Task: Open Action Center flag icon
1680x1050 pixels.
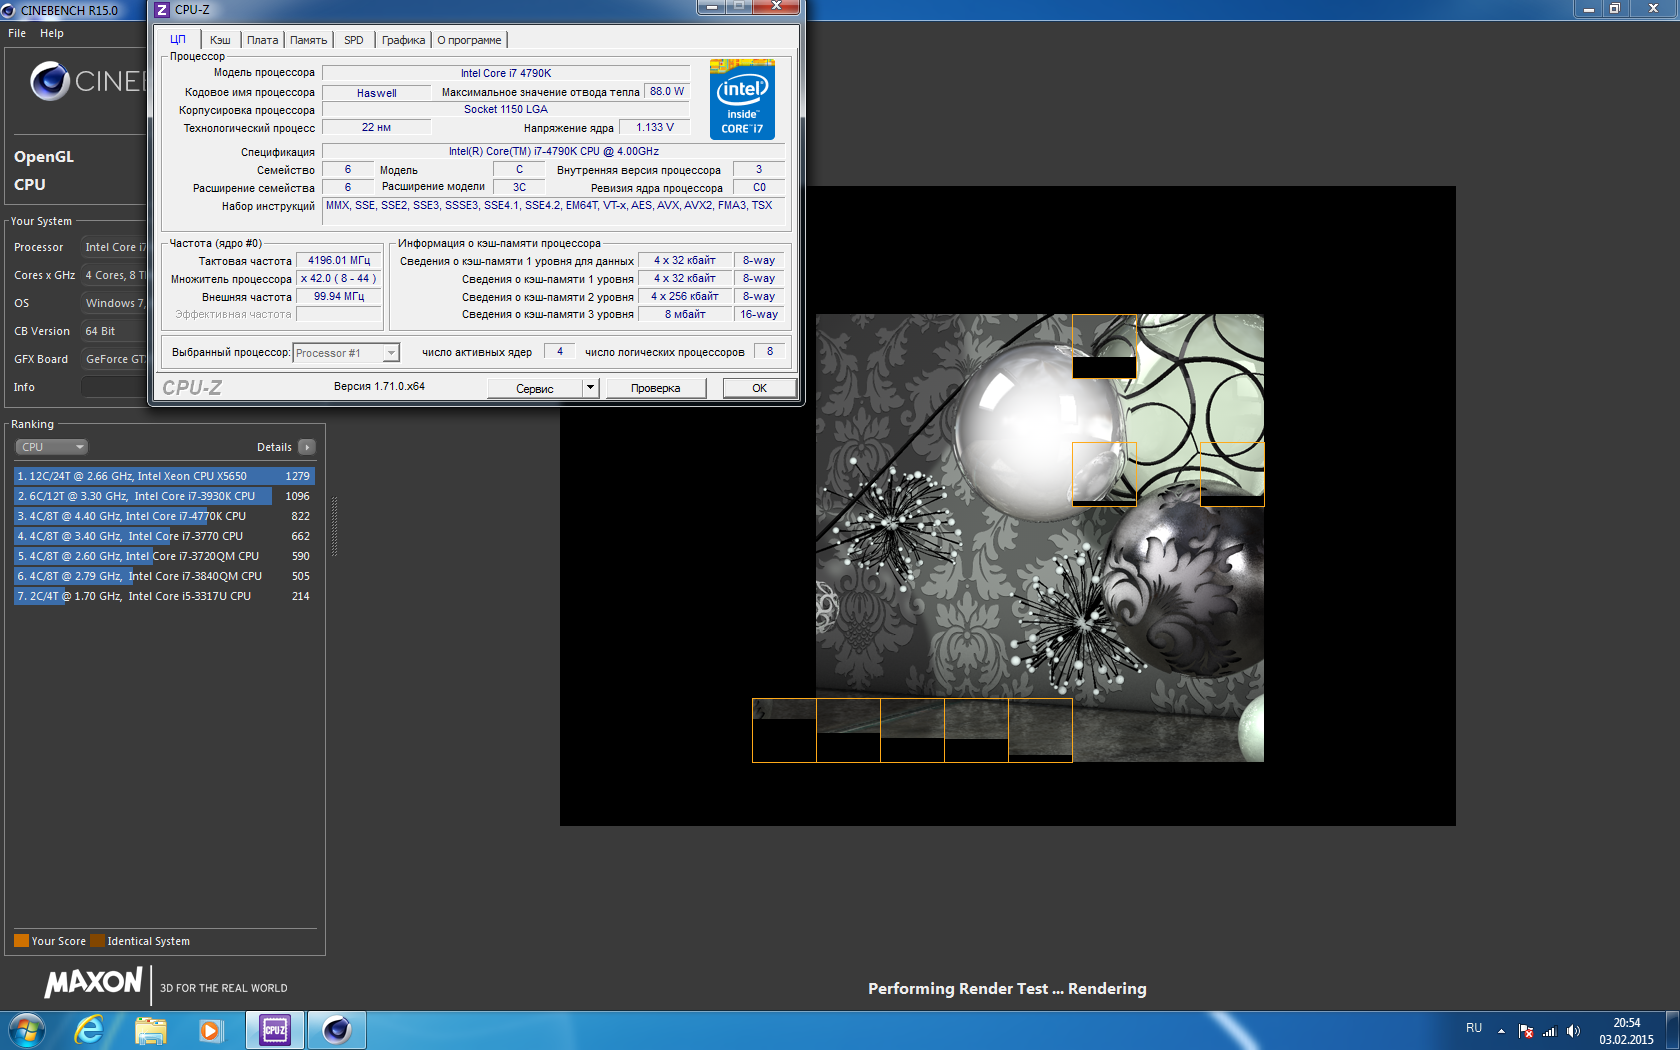Action: click(1526, 1031)
